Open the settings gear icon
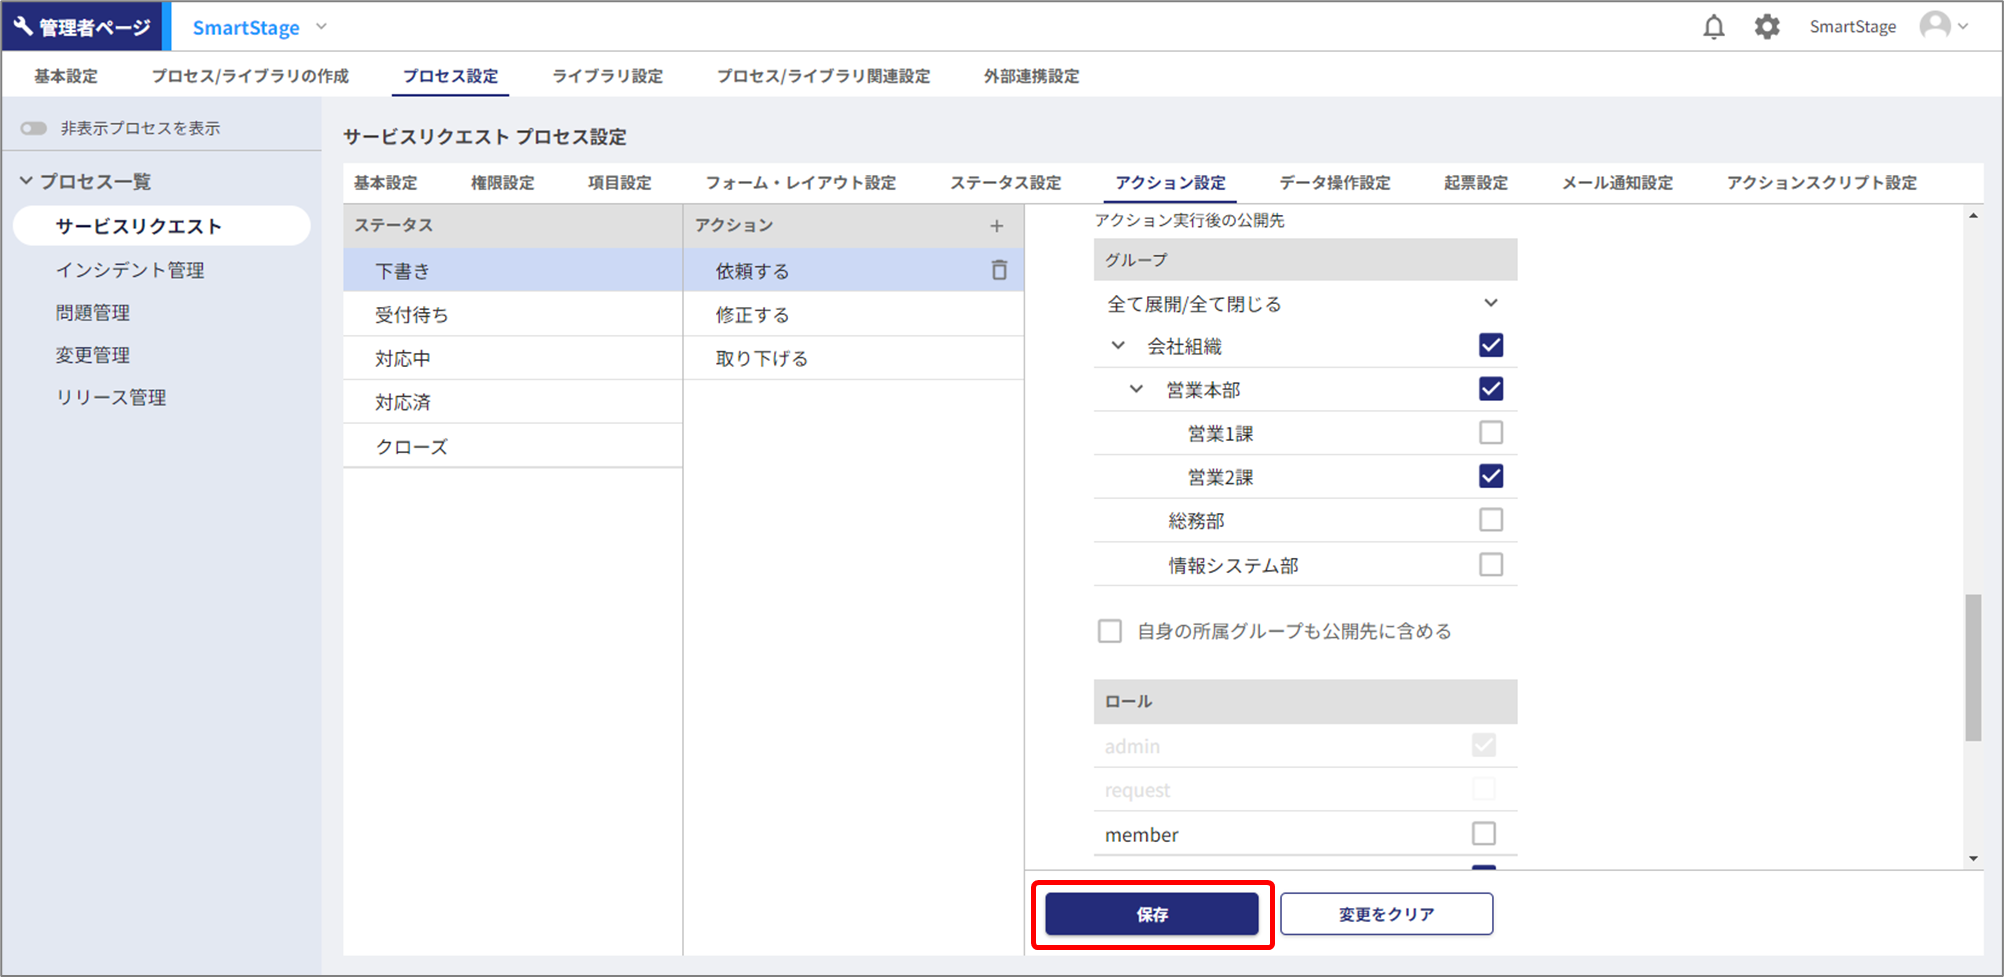Viewport: 2004px width, 977px height. [x=1767, y=27]
